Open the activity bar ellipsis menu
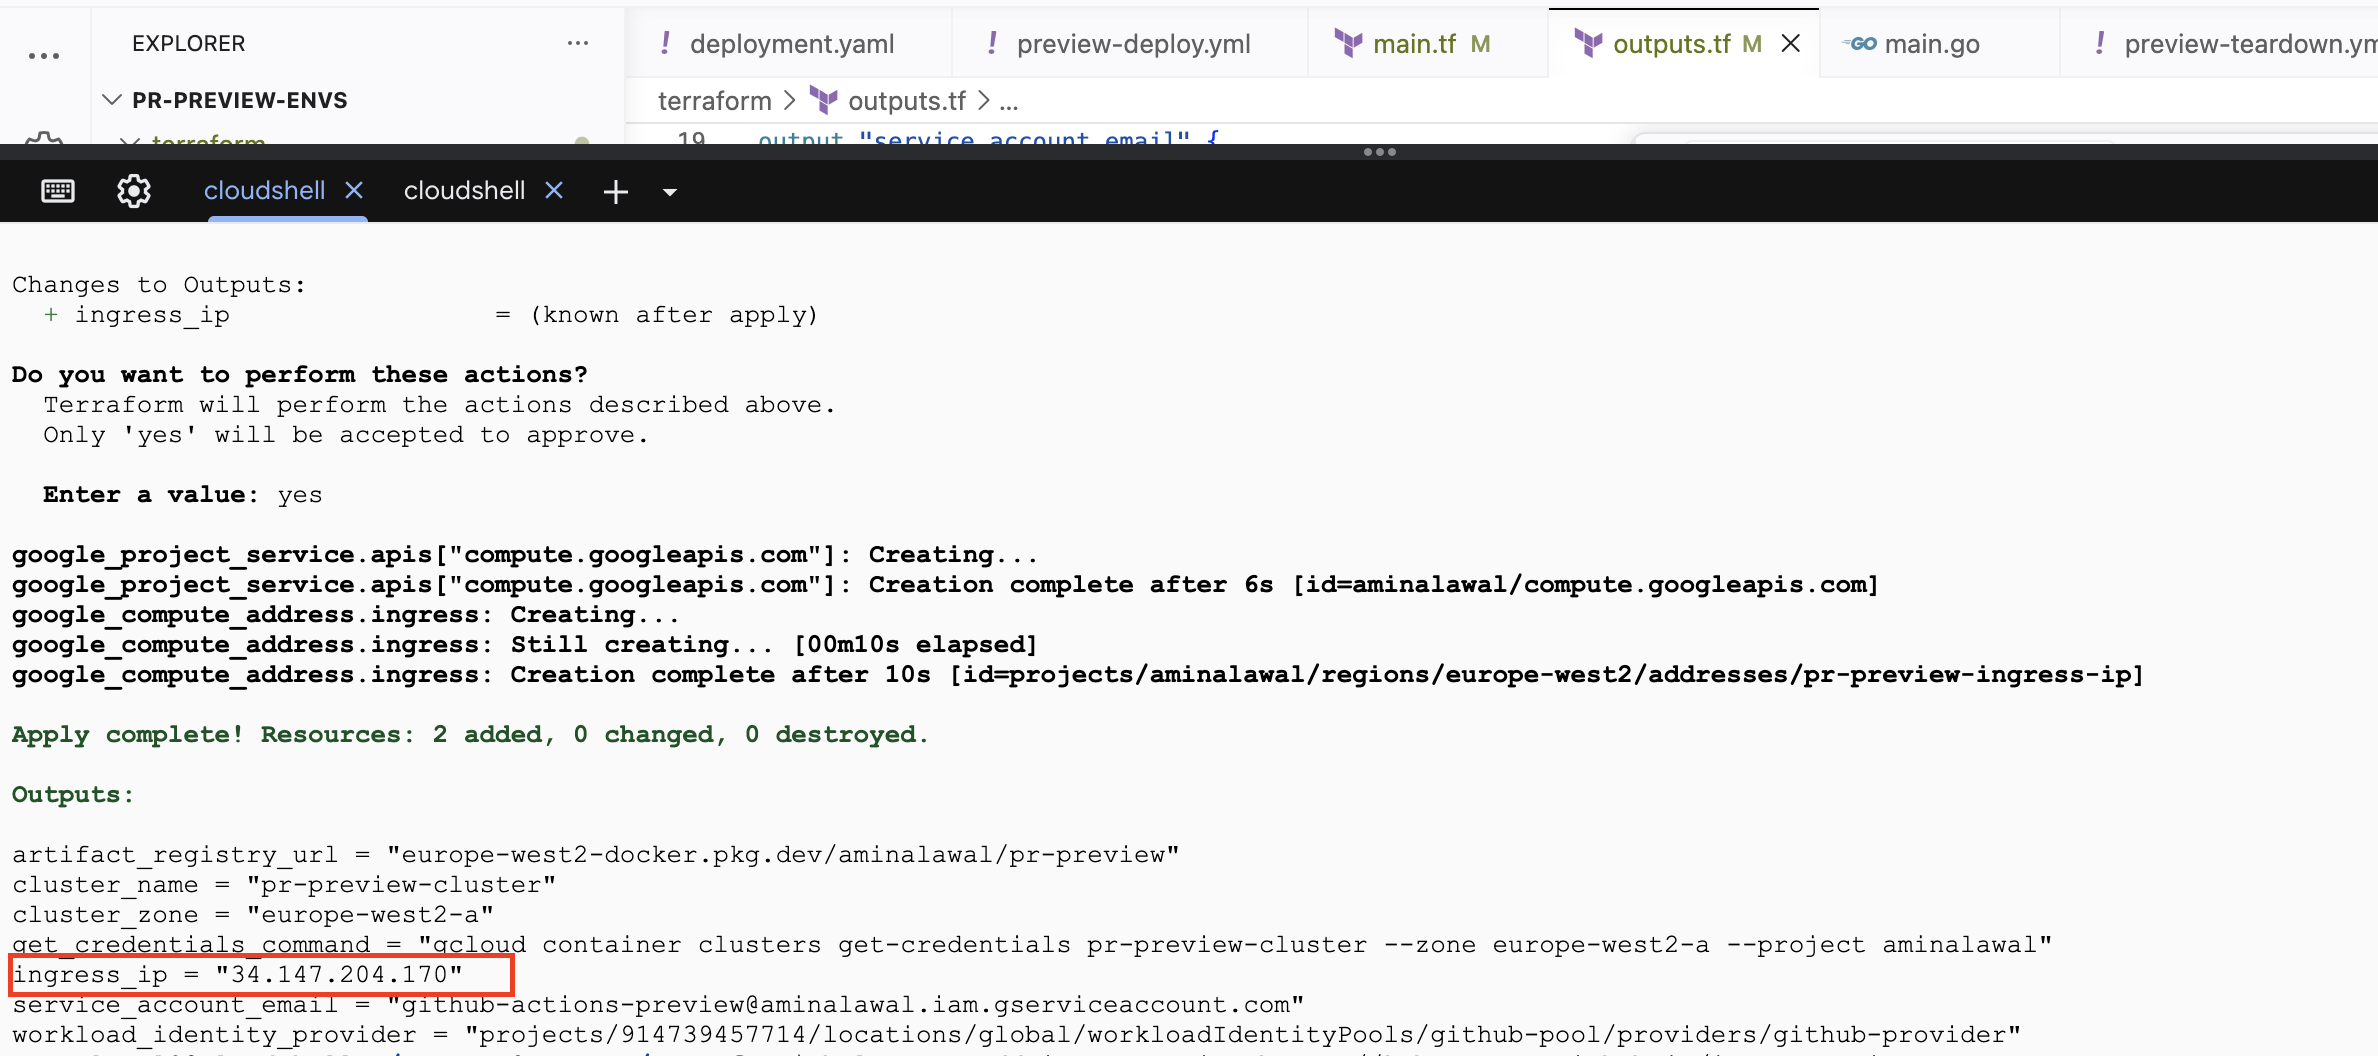Image resolution: width=2378 pixels, height=1056 pixels. [x=44, y=56]
